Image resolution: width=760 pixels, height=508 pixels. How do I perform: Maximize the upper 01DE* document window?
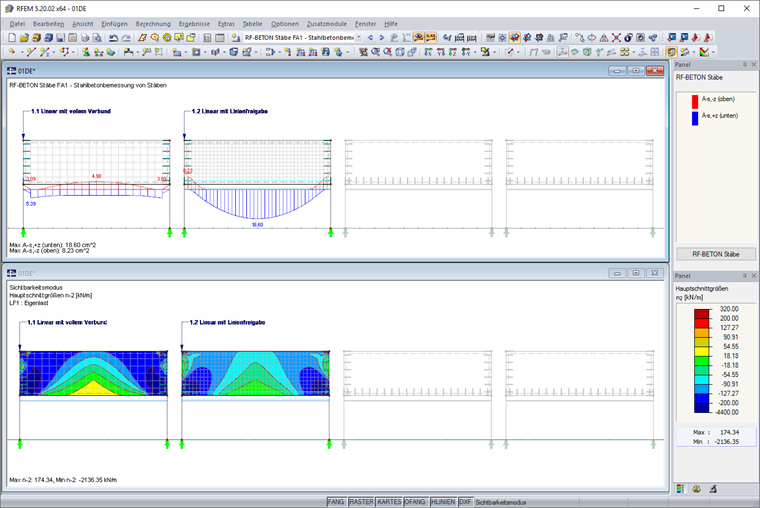635,71
